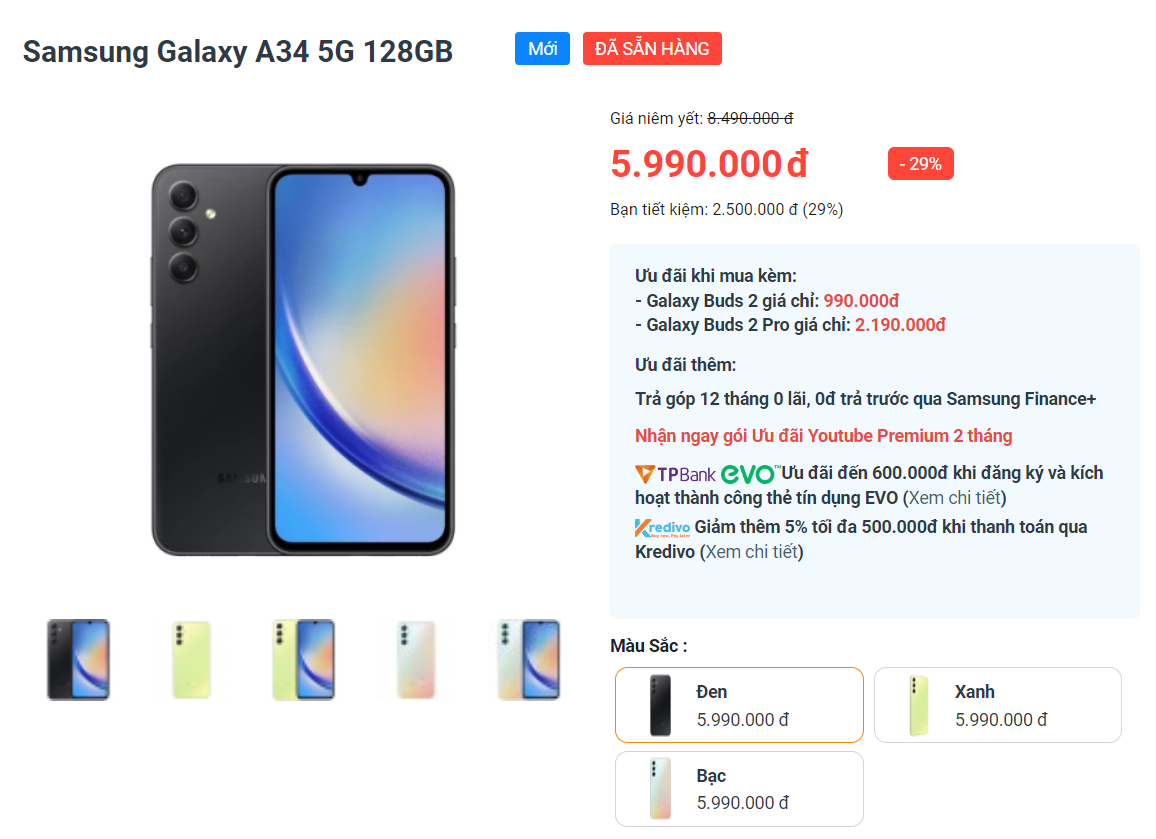Open the lime green front-and-back thumbnail
Viewport: 1156px width, 839px height.
304,660
